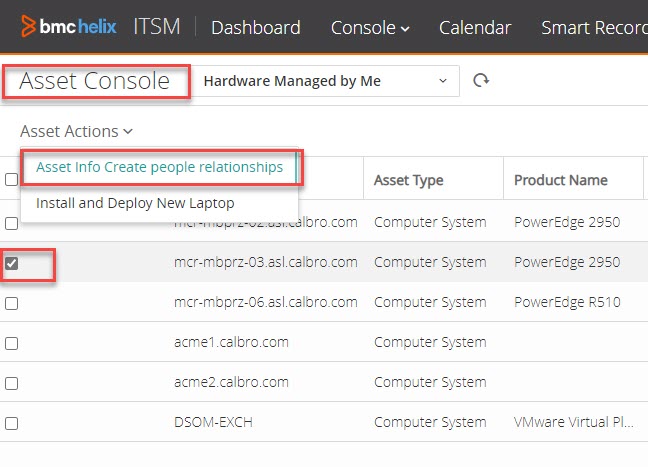The image size is (648, 467).
Task: Open Smart Recorder from top navigation
Action: pyautogui.click(x=593, y=28)
